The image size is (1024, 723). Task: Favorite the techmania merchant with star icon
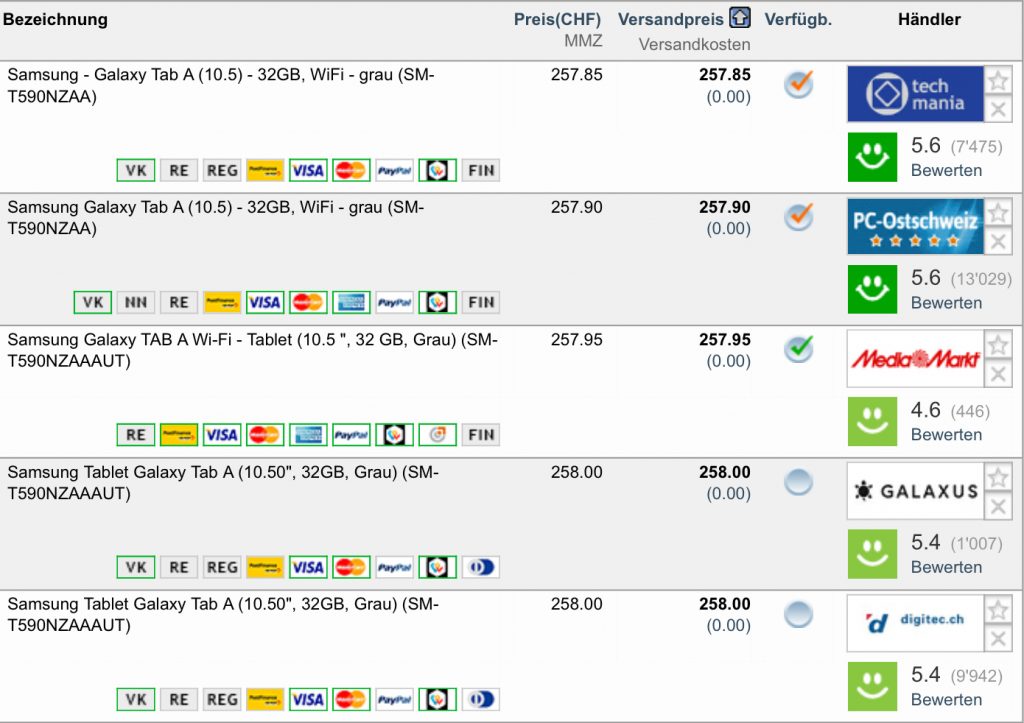click(998, 82)
